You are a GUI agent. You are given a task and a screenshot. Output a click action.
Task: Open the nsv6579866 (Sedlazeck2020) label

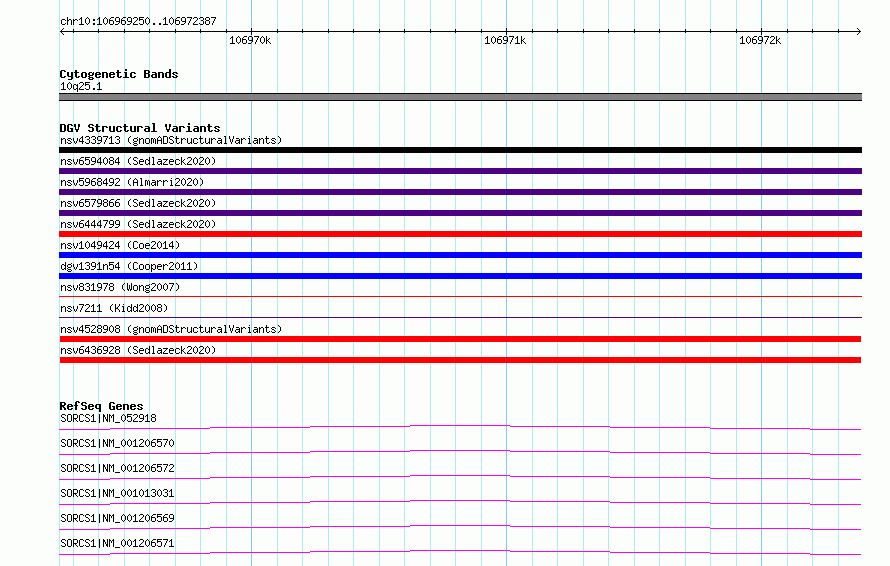pos(138,203)
